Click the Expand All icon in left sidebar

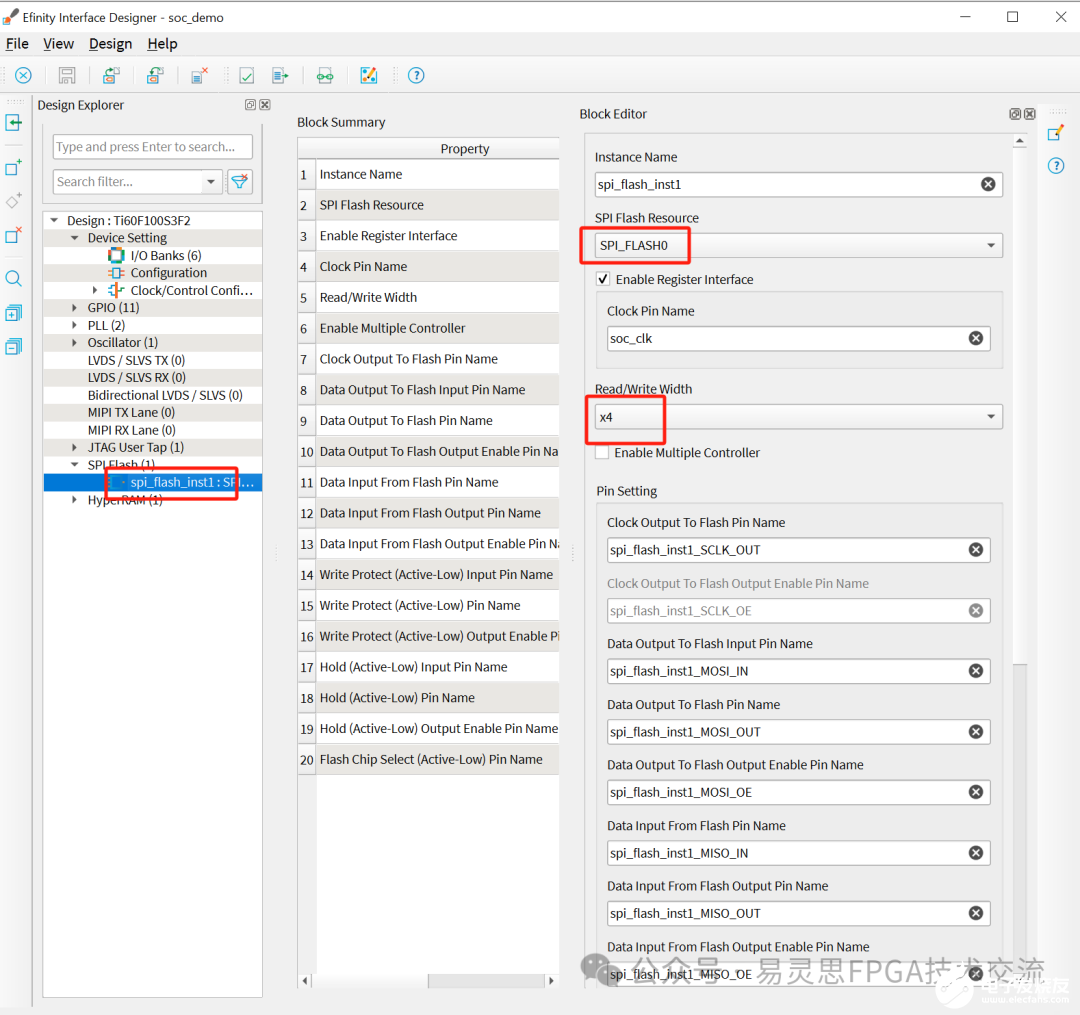click(14, 313)
